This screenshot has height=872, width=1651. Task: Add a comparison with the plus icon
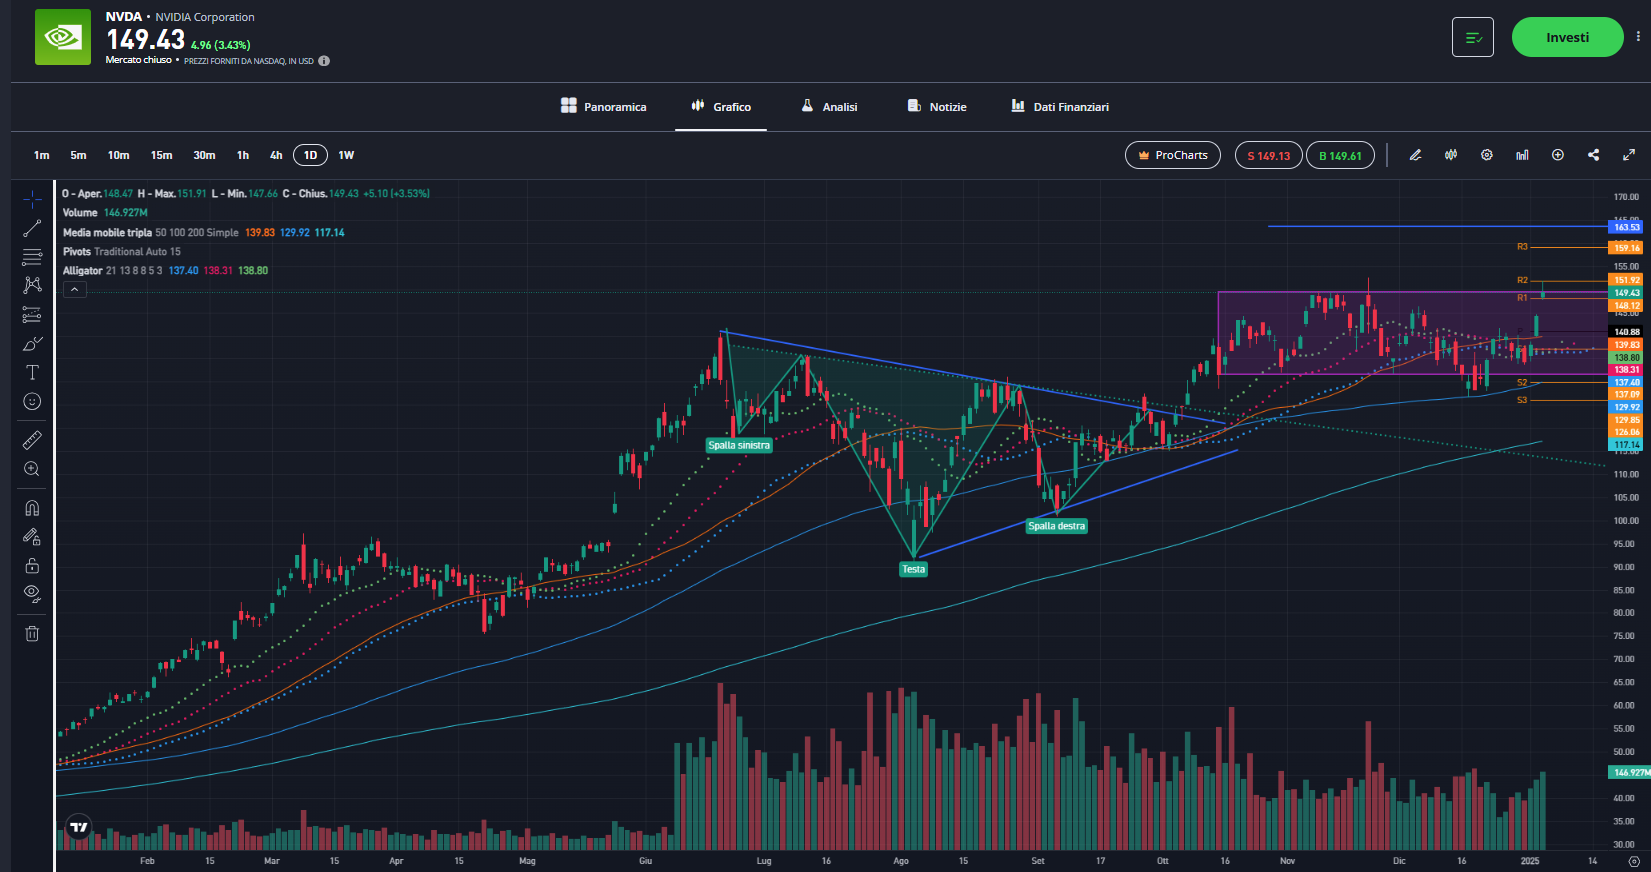pyautogui.click(x=1558, y=155)
